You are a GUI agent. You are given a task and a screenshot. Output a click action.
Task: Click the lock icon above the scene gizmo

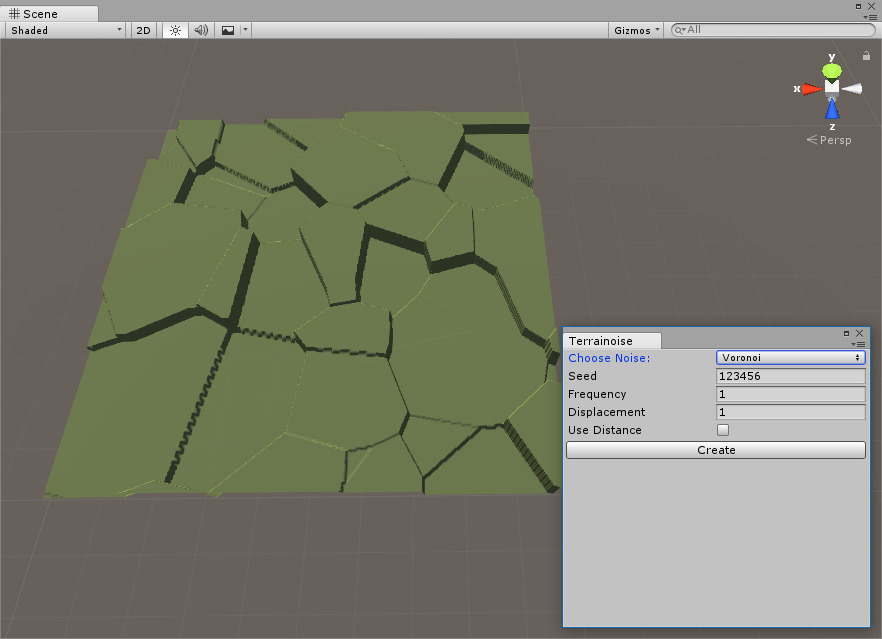point(866,57)
